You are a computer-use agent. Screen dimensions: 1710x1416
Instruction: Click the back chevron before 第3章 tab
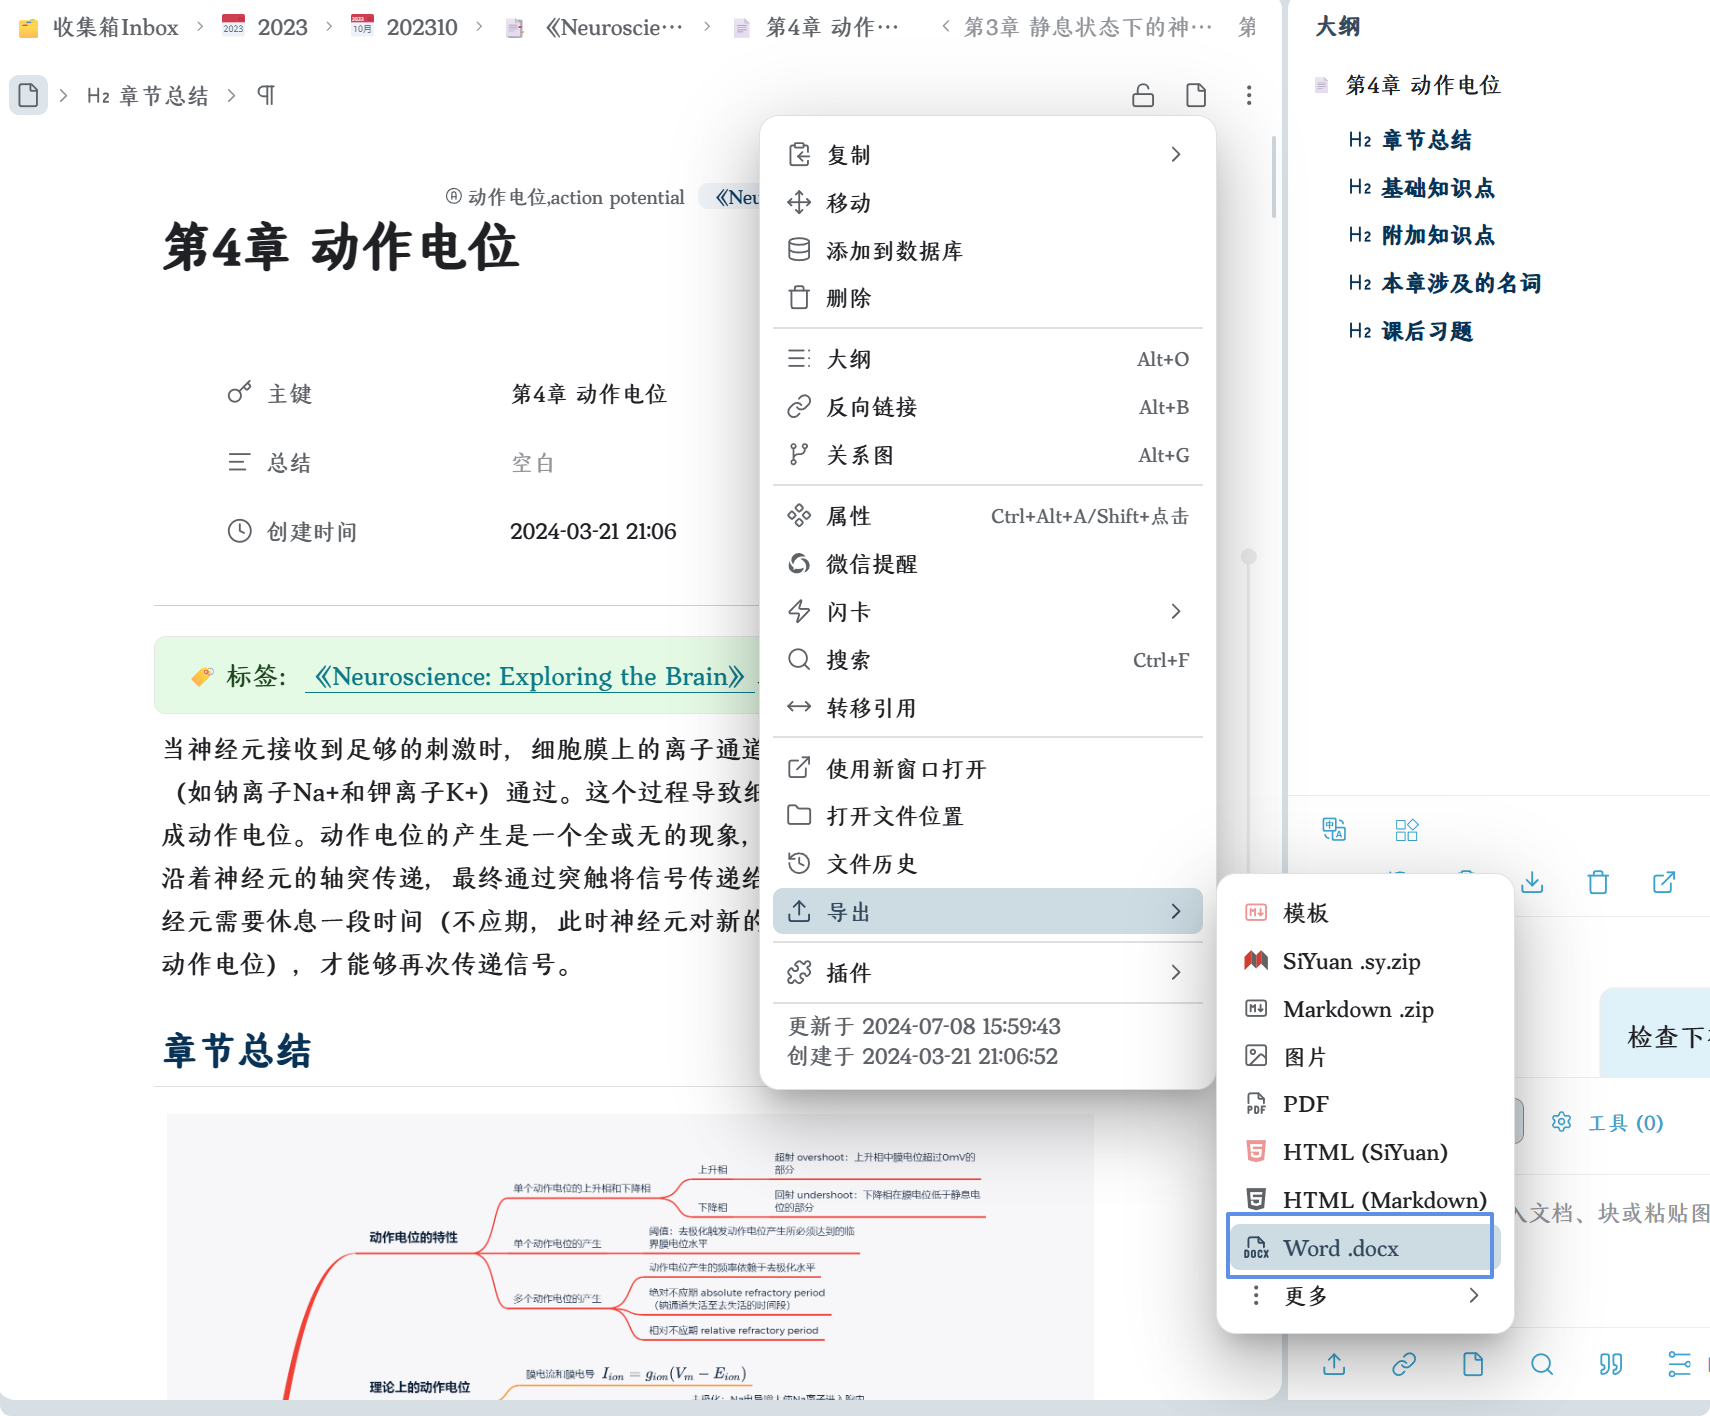946,26
